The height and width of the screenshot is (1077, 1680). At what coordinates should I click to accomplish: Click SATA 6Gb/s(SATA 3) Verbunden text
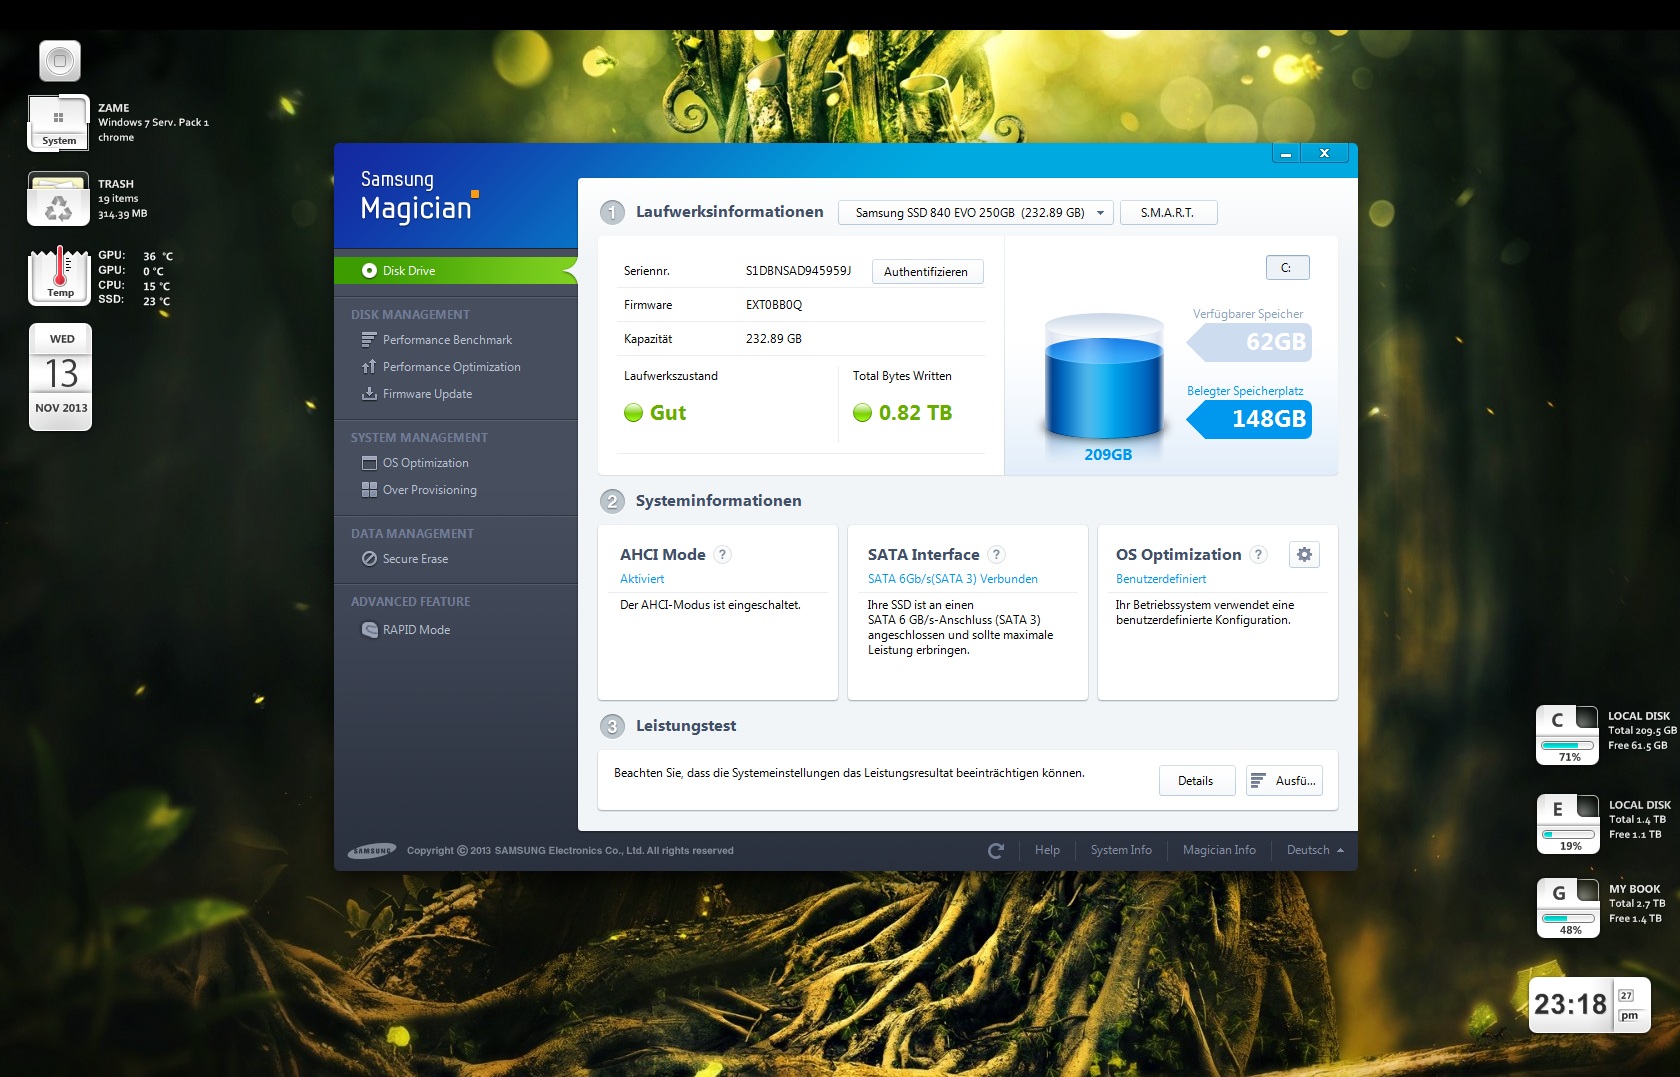953,579
